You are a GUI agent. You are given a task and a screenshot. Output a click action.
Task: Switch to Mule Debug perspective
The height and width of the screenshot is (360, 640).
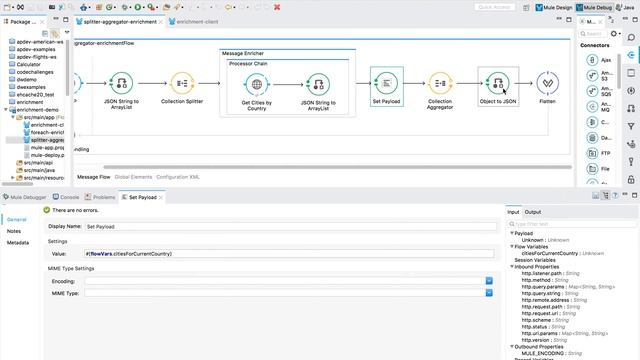coord(594,7)
